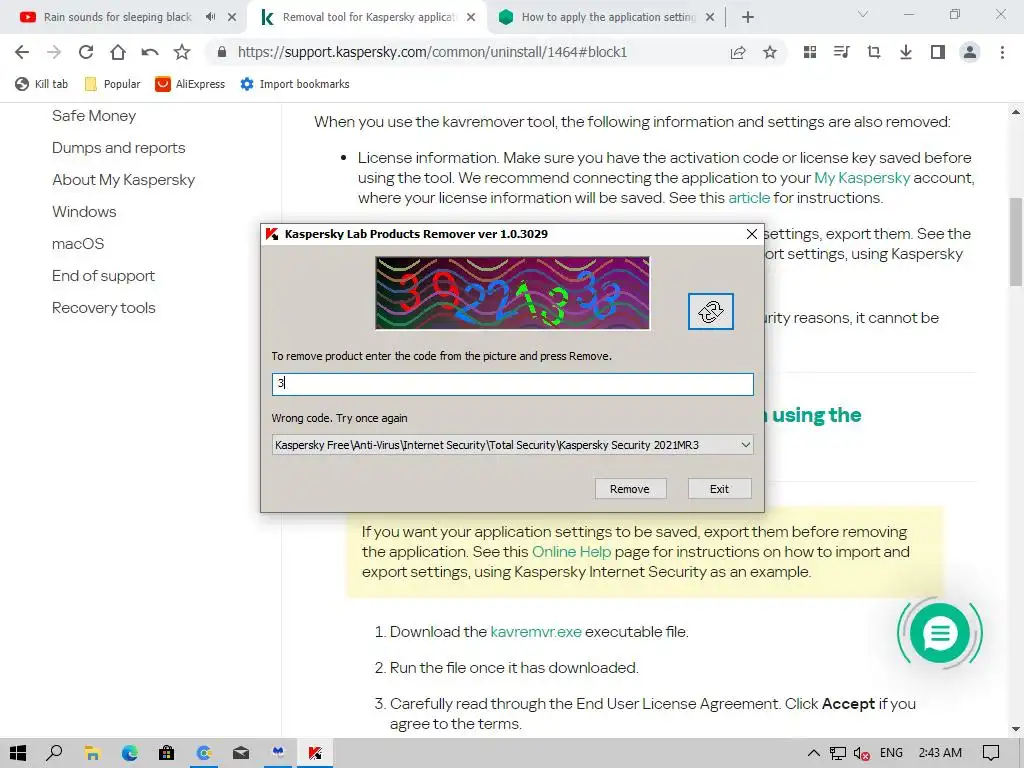Image resolution: width=1024 pixels, height=768 pixels.
Task: Mute the Rain sounds tab via speaker icon
Action: tap(210, 17)
